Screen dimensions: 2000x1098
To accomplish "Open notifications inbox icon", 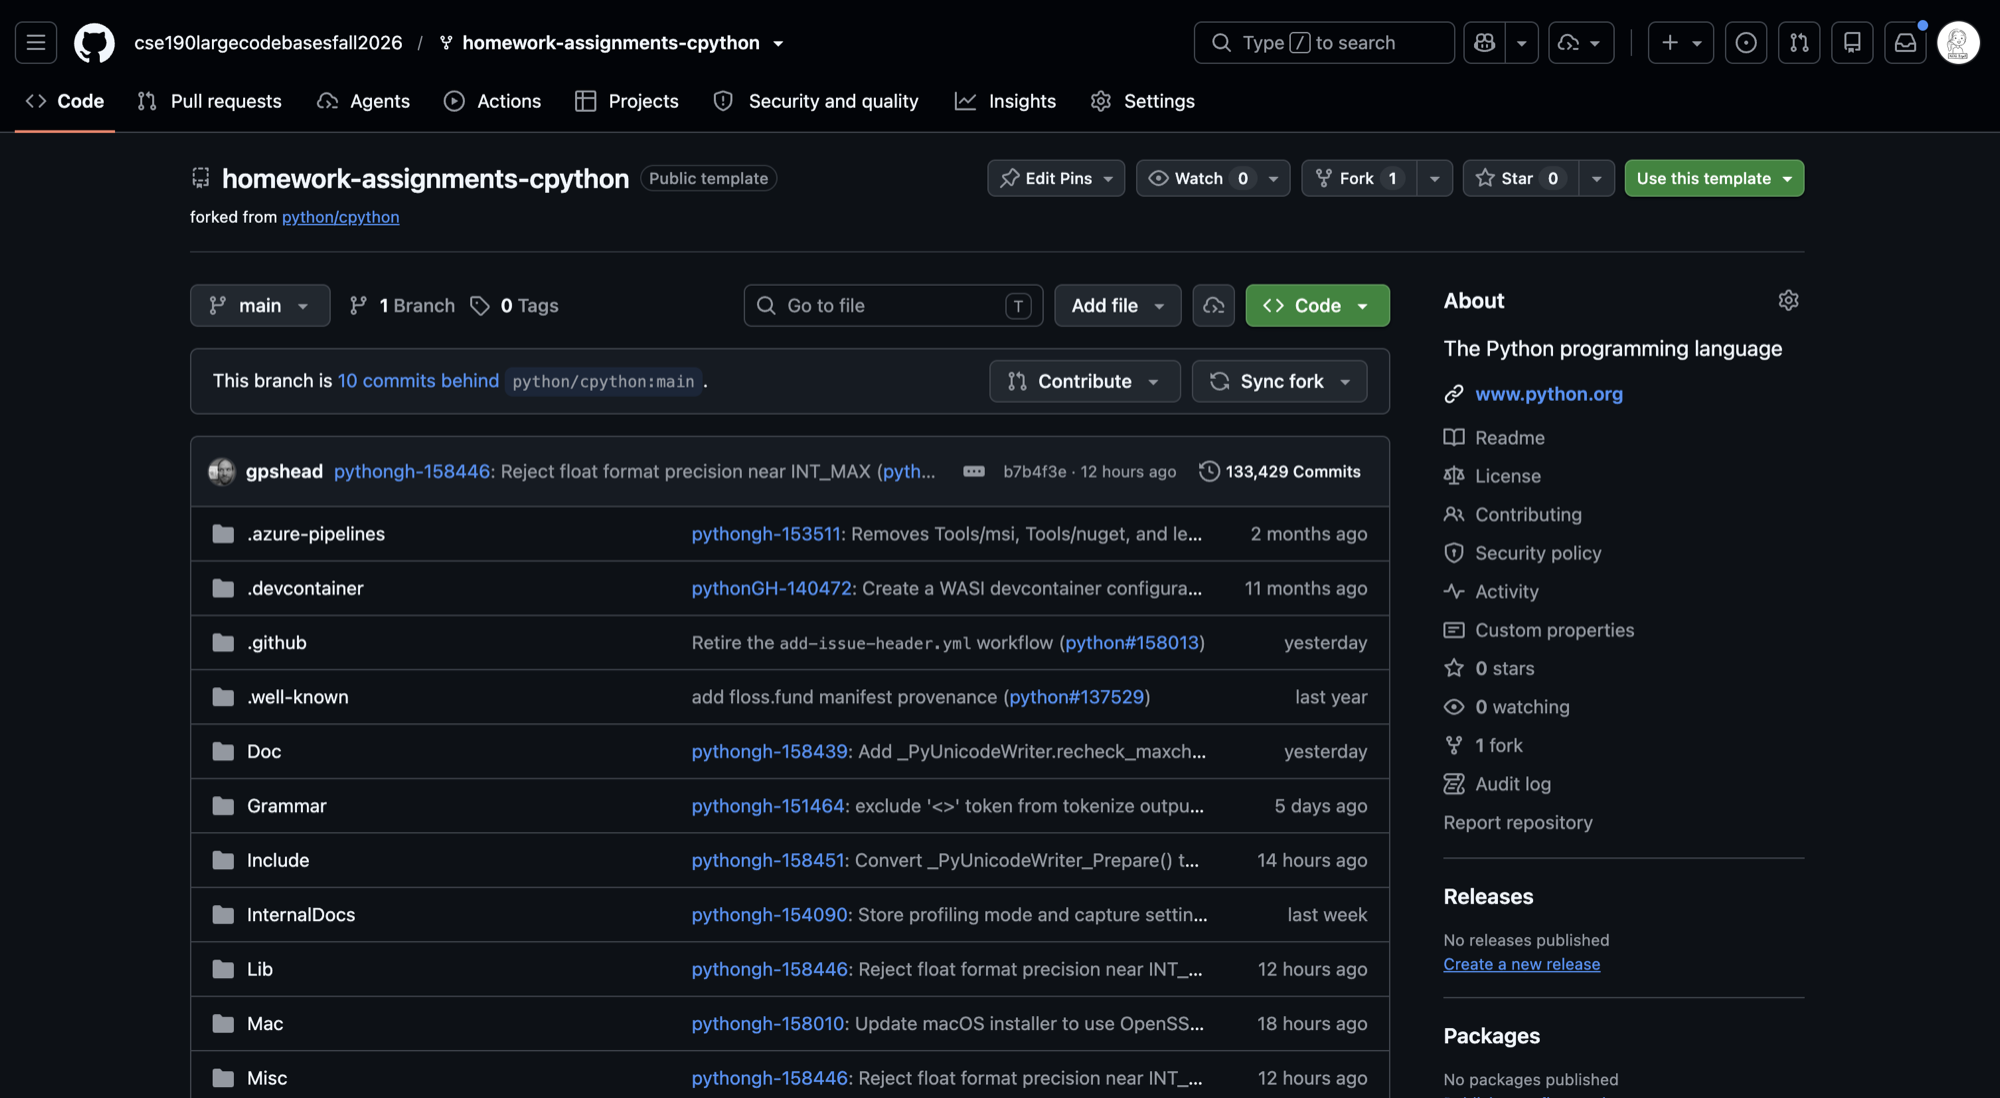I will click(x=1906, y=43).
